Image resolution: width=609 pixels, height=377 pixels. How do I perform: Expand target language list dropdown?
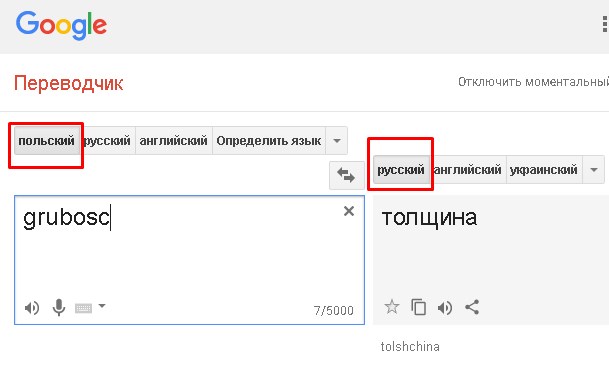[593, 170]
